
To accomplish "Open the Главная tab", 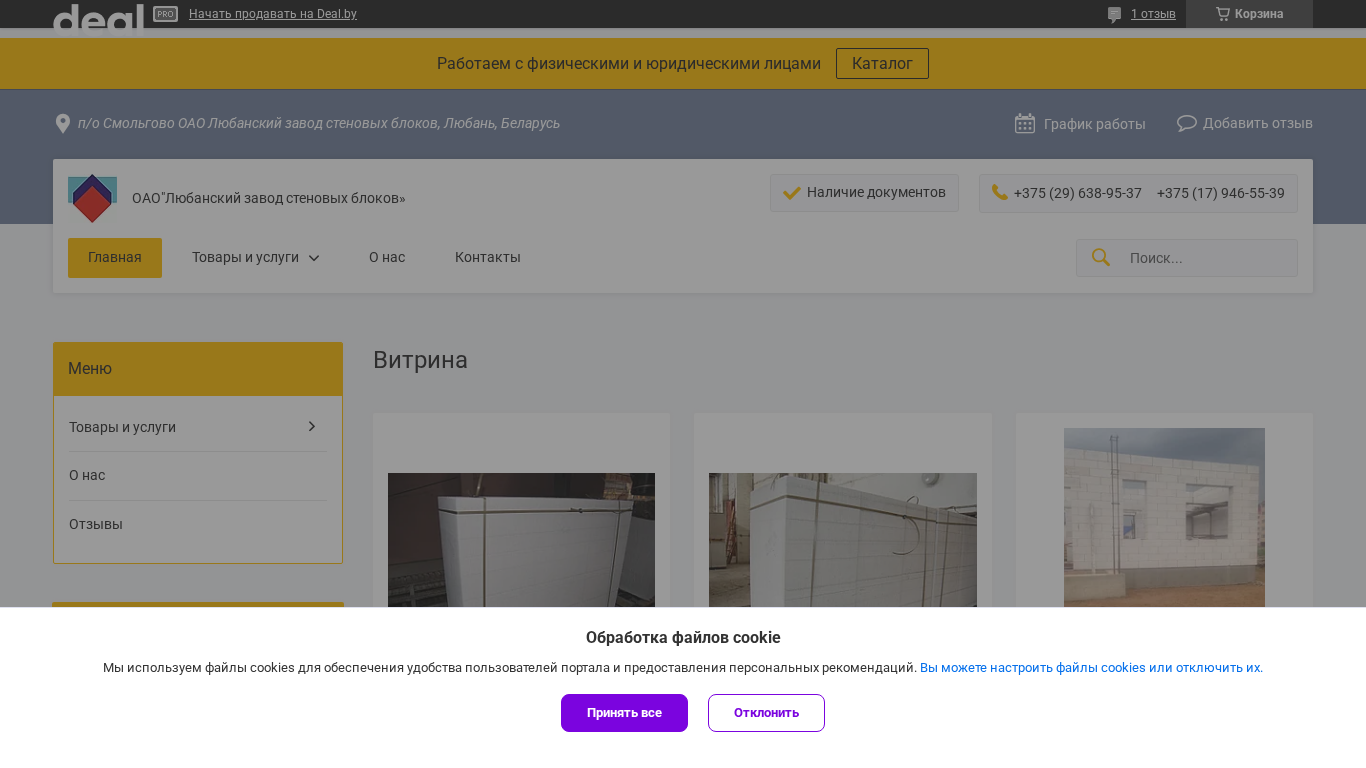I will [x=115, y=258].
